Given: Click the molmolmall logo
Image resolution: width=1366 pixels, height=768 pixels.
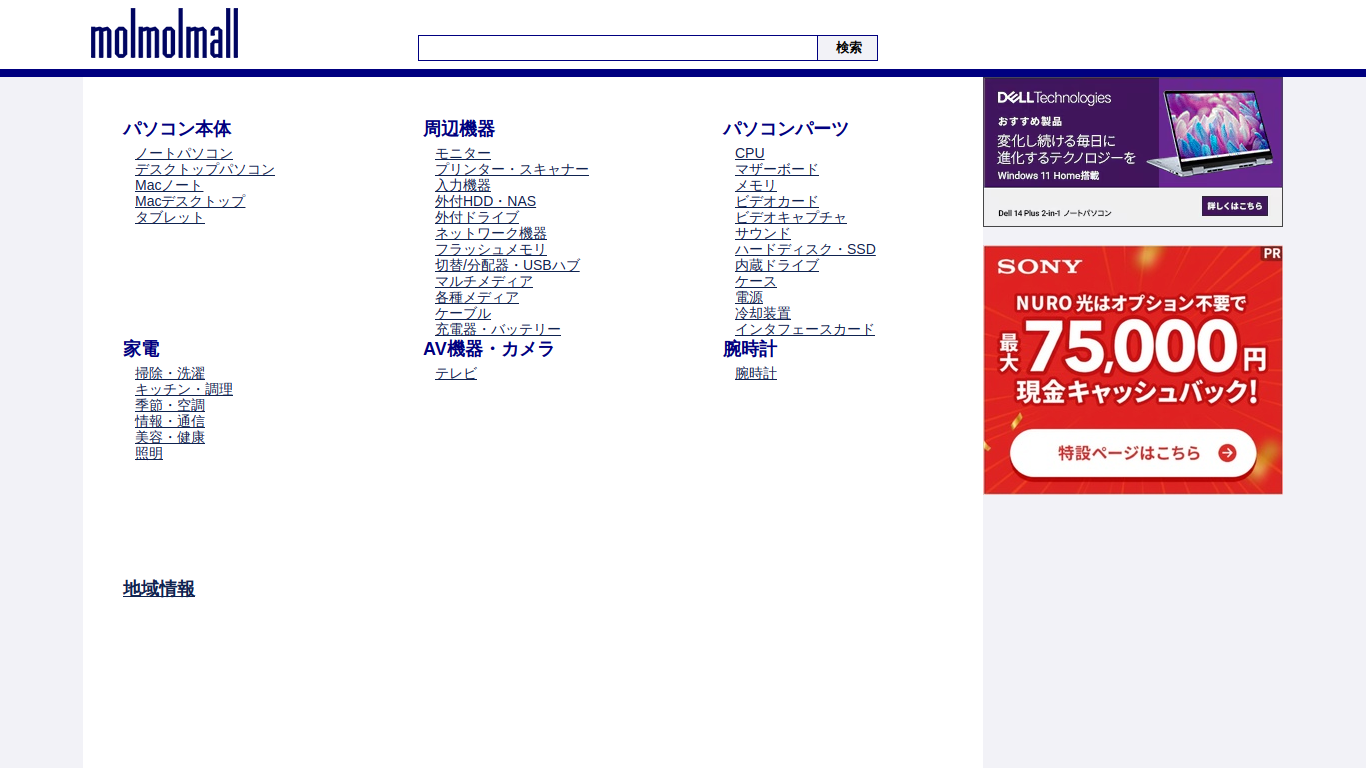Looking at the screenshot, I should 164,34.
